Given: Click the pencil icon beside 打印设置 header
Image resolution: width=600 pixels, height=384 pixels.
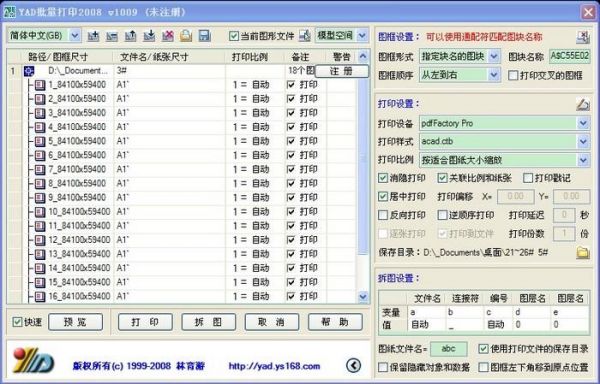Looking at the screenshot, I should [583, 104].
